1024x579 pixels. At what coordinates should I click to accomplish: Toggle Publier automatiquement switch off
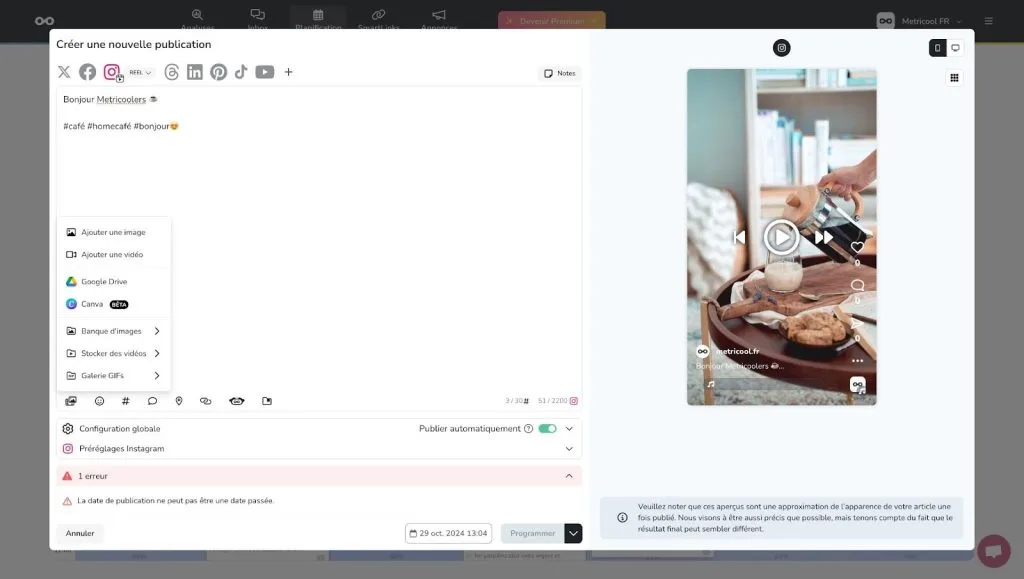tap(547, 429)
